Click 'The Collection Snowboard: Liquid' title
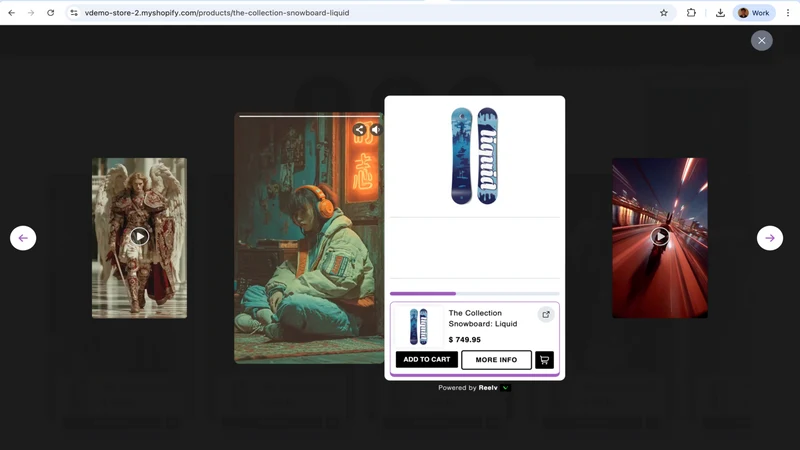This screenshot has width=800, height=450. tap(483, 318)
